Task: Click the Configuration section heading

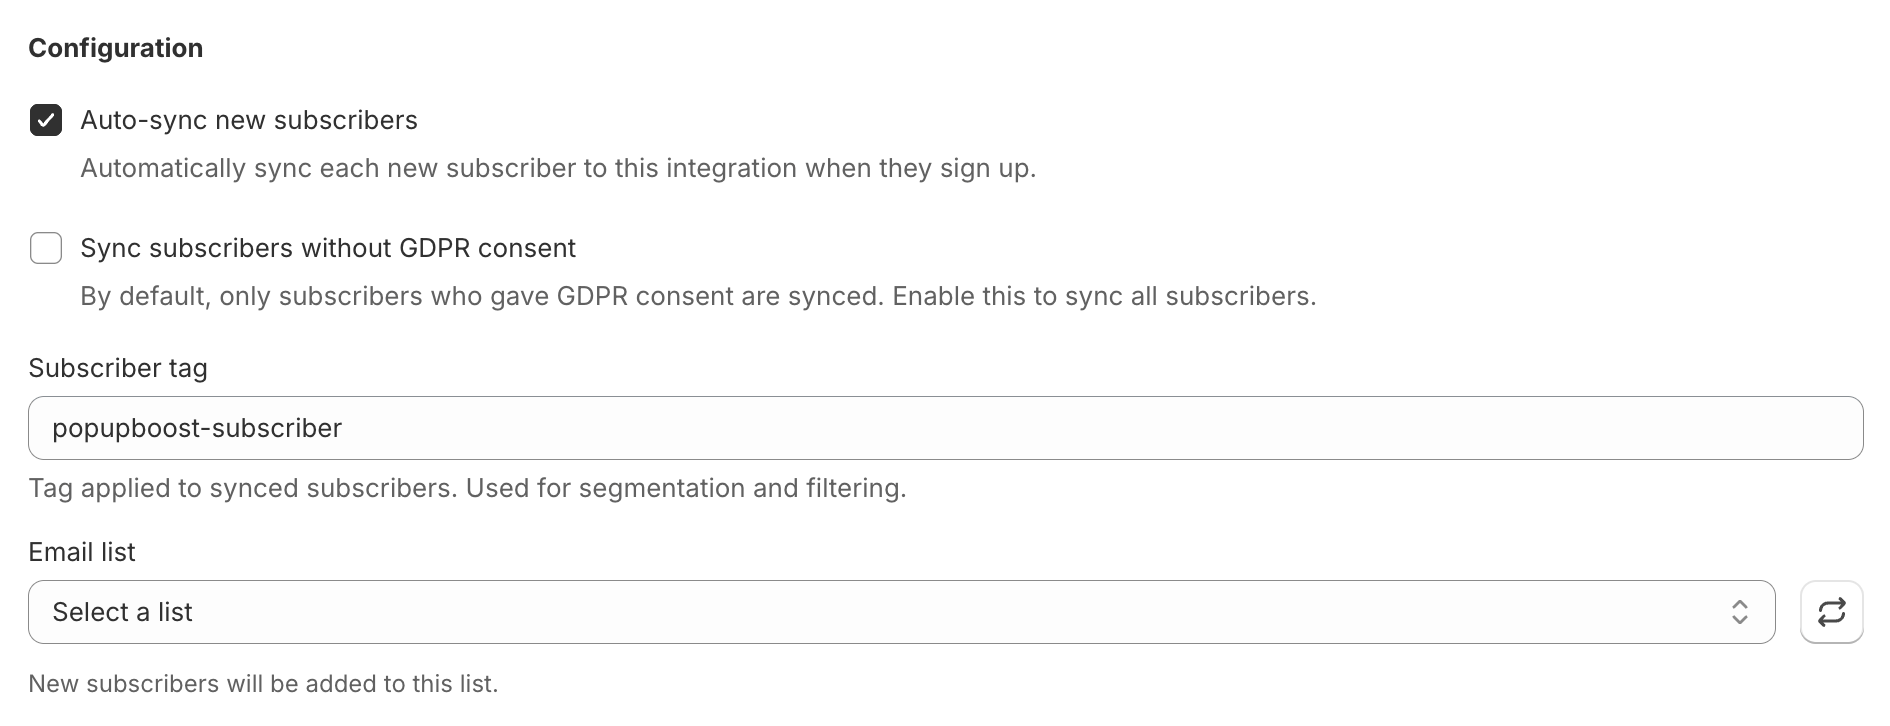Action: [116, 48]
